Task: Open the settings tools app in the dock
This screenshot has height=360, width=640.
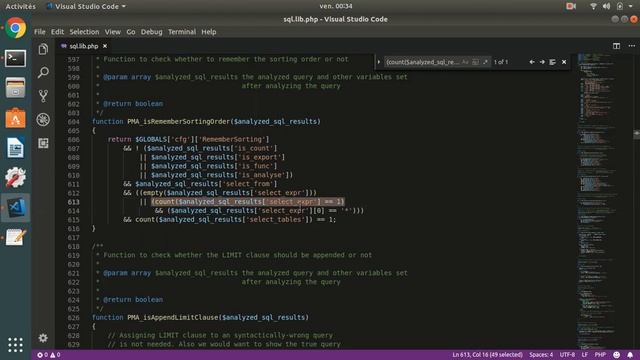Action: 16,178
